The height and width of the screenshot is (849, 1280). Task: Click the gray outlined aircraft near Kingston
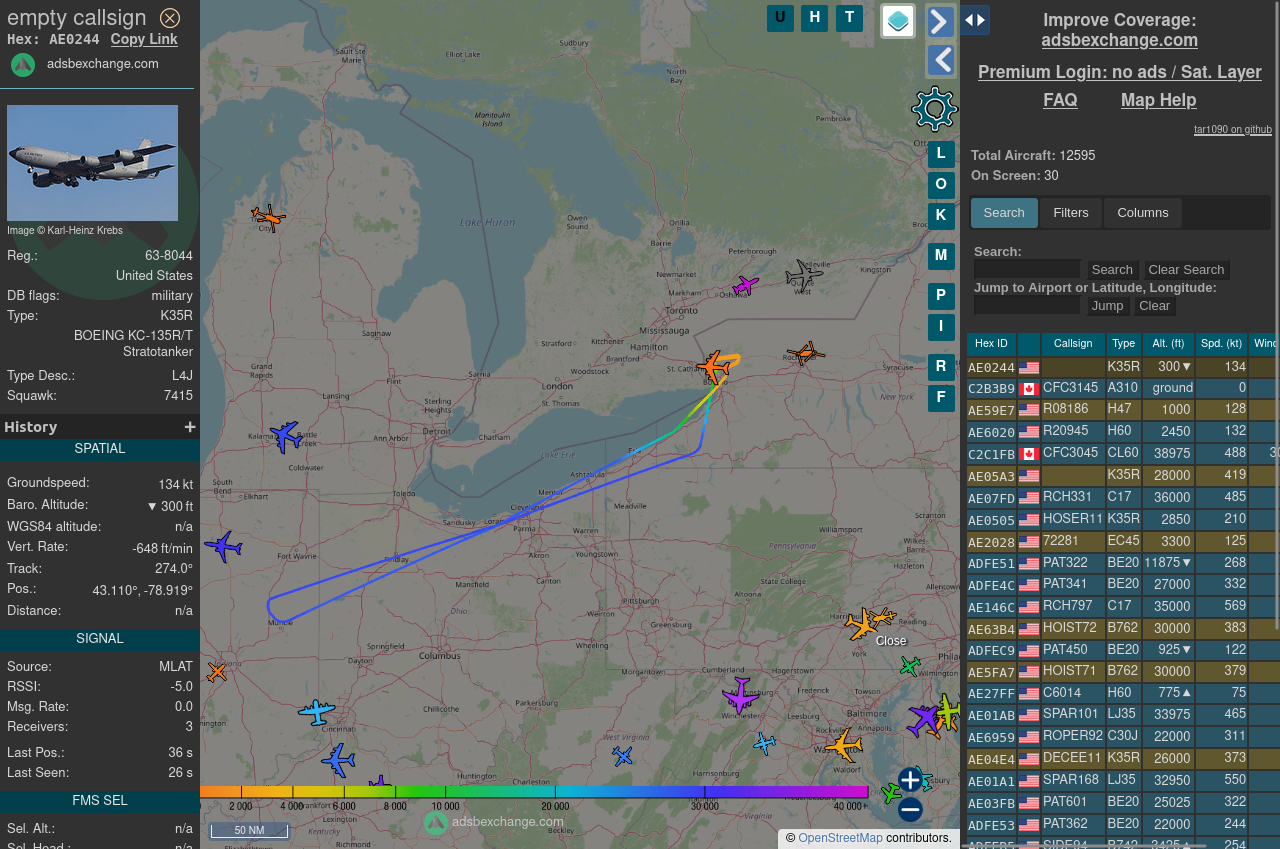pyautogui.click(x=803, y=274)
